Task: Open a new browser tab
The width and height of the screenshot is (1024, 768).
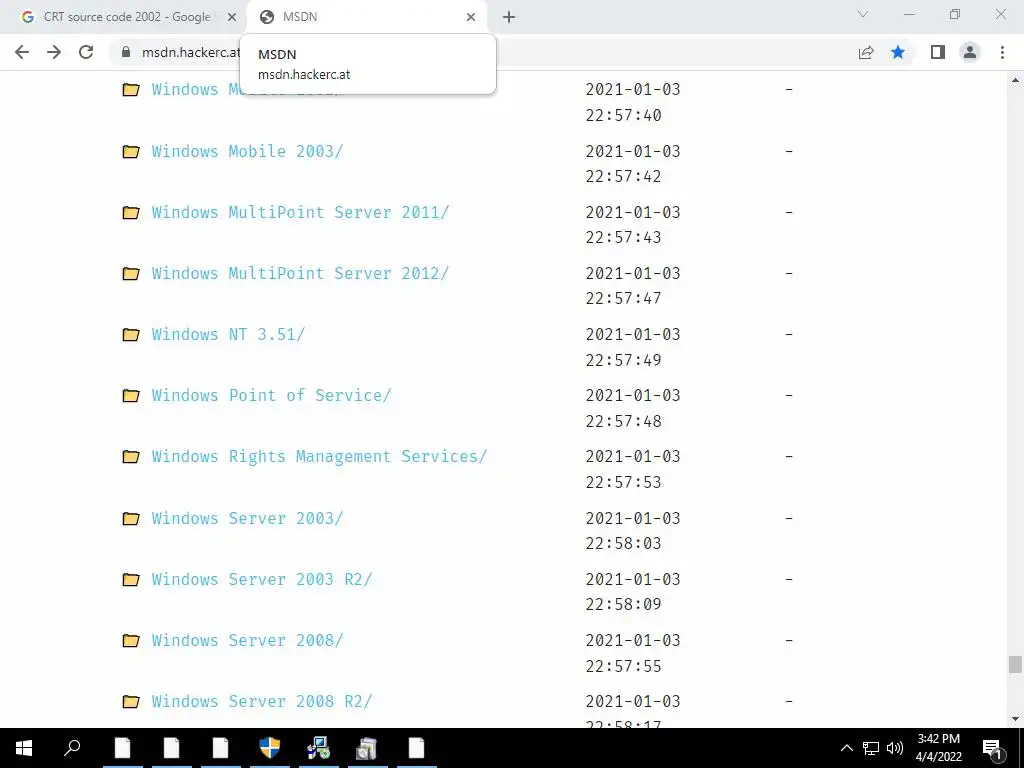Action: (509, 17)
